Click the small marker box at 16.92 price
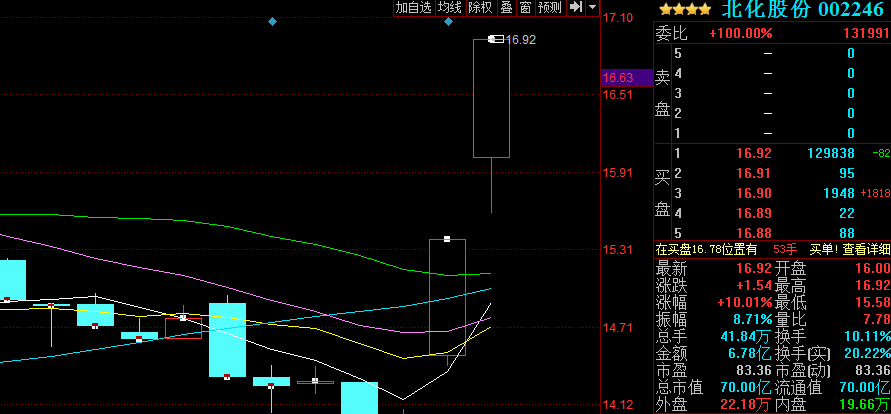This screenshot has height=414, width=891. [x=494, y=40]
